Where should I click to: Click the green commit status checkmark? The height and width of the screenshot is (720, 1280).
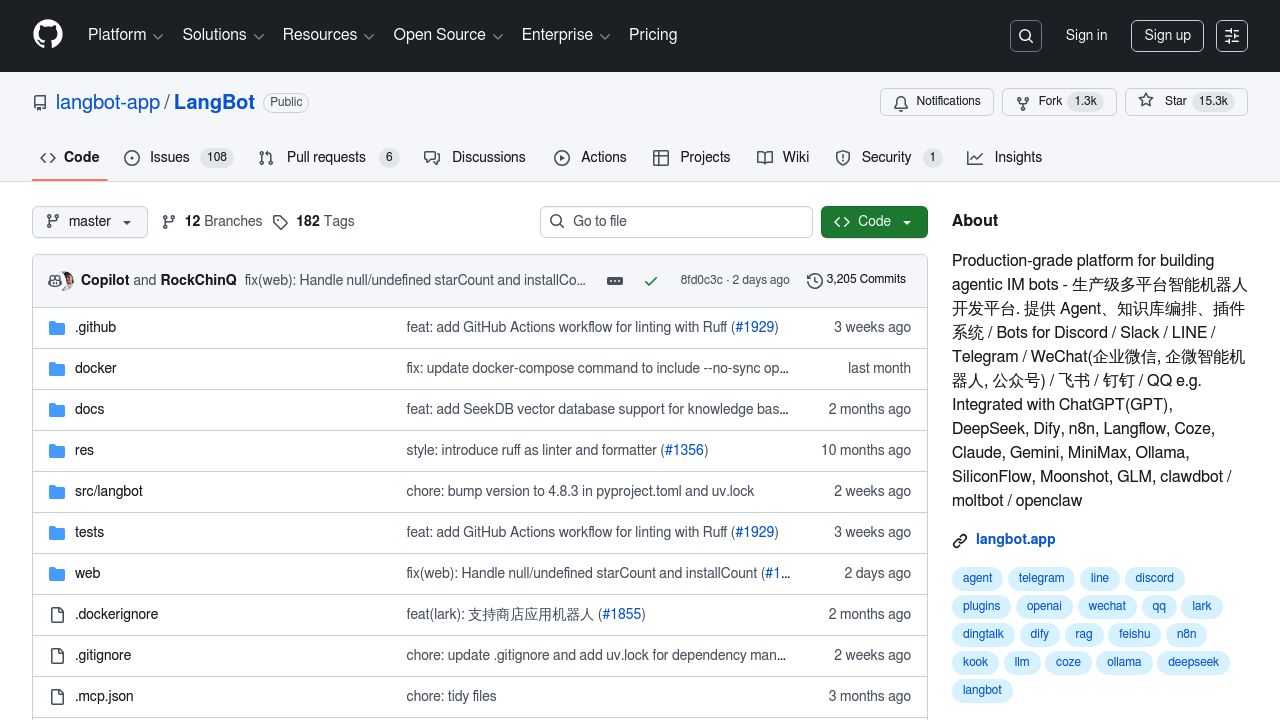pos(651,281)
